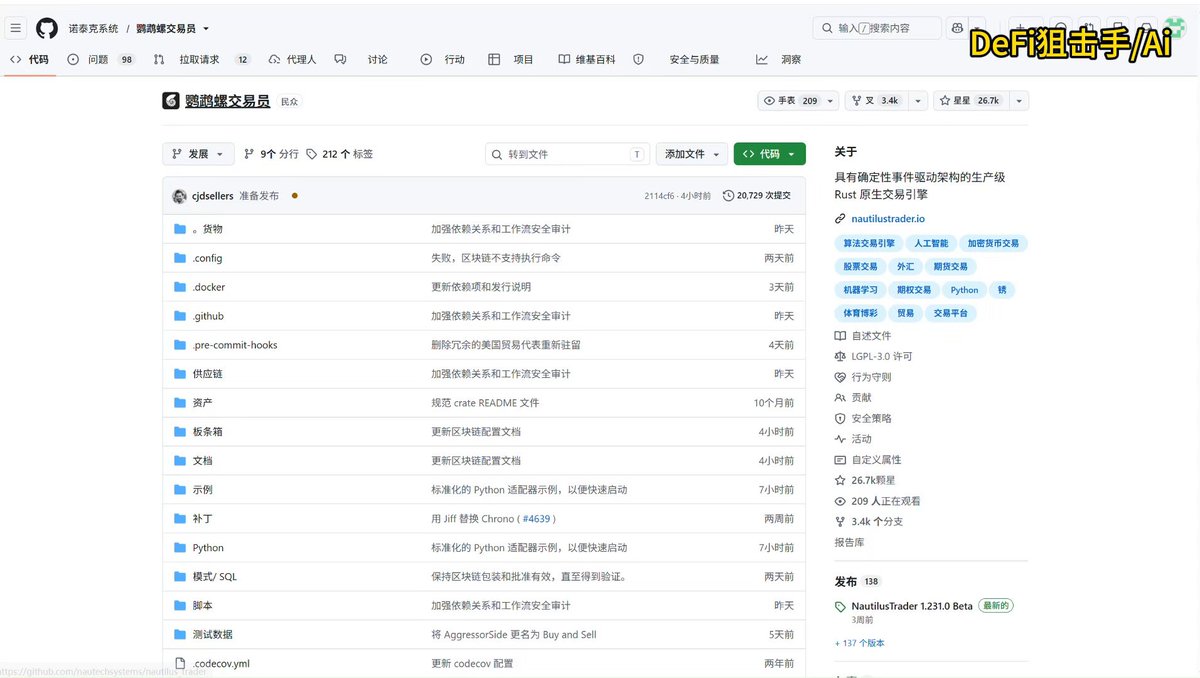
Task: Switch to the 代码 tab
Action: [x=29, y=60]
